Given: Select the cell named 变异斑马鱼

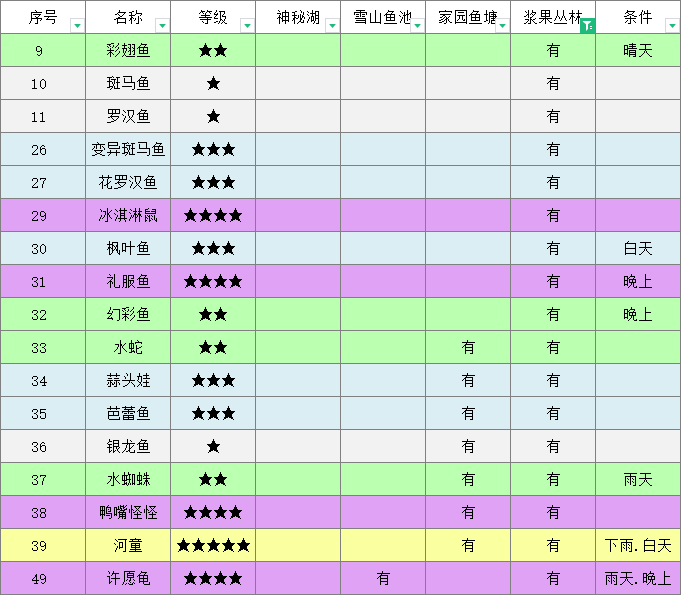Looking at the screenshot, I should 128,149.
